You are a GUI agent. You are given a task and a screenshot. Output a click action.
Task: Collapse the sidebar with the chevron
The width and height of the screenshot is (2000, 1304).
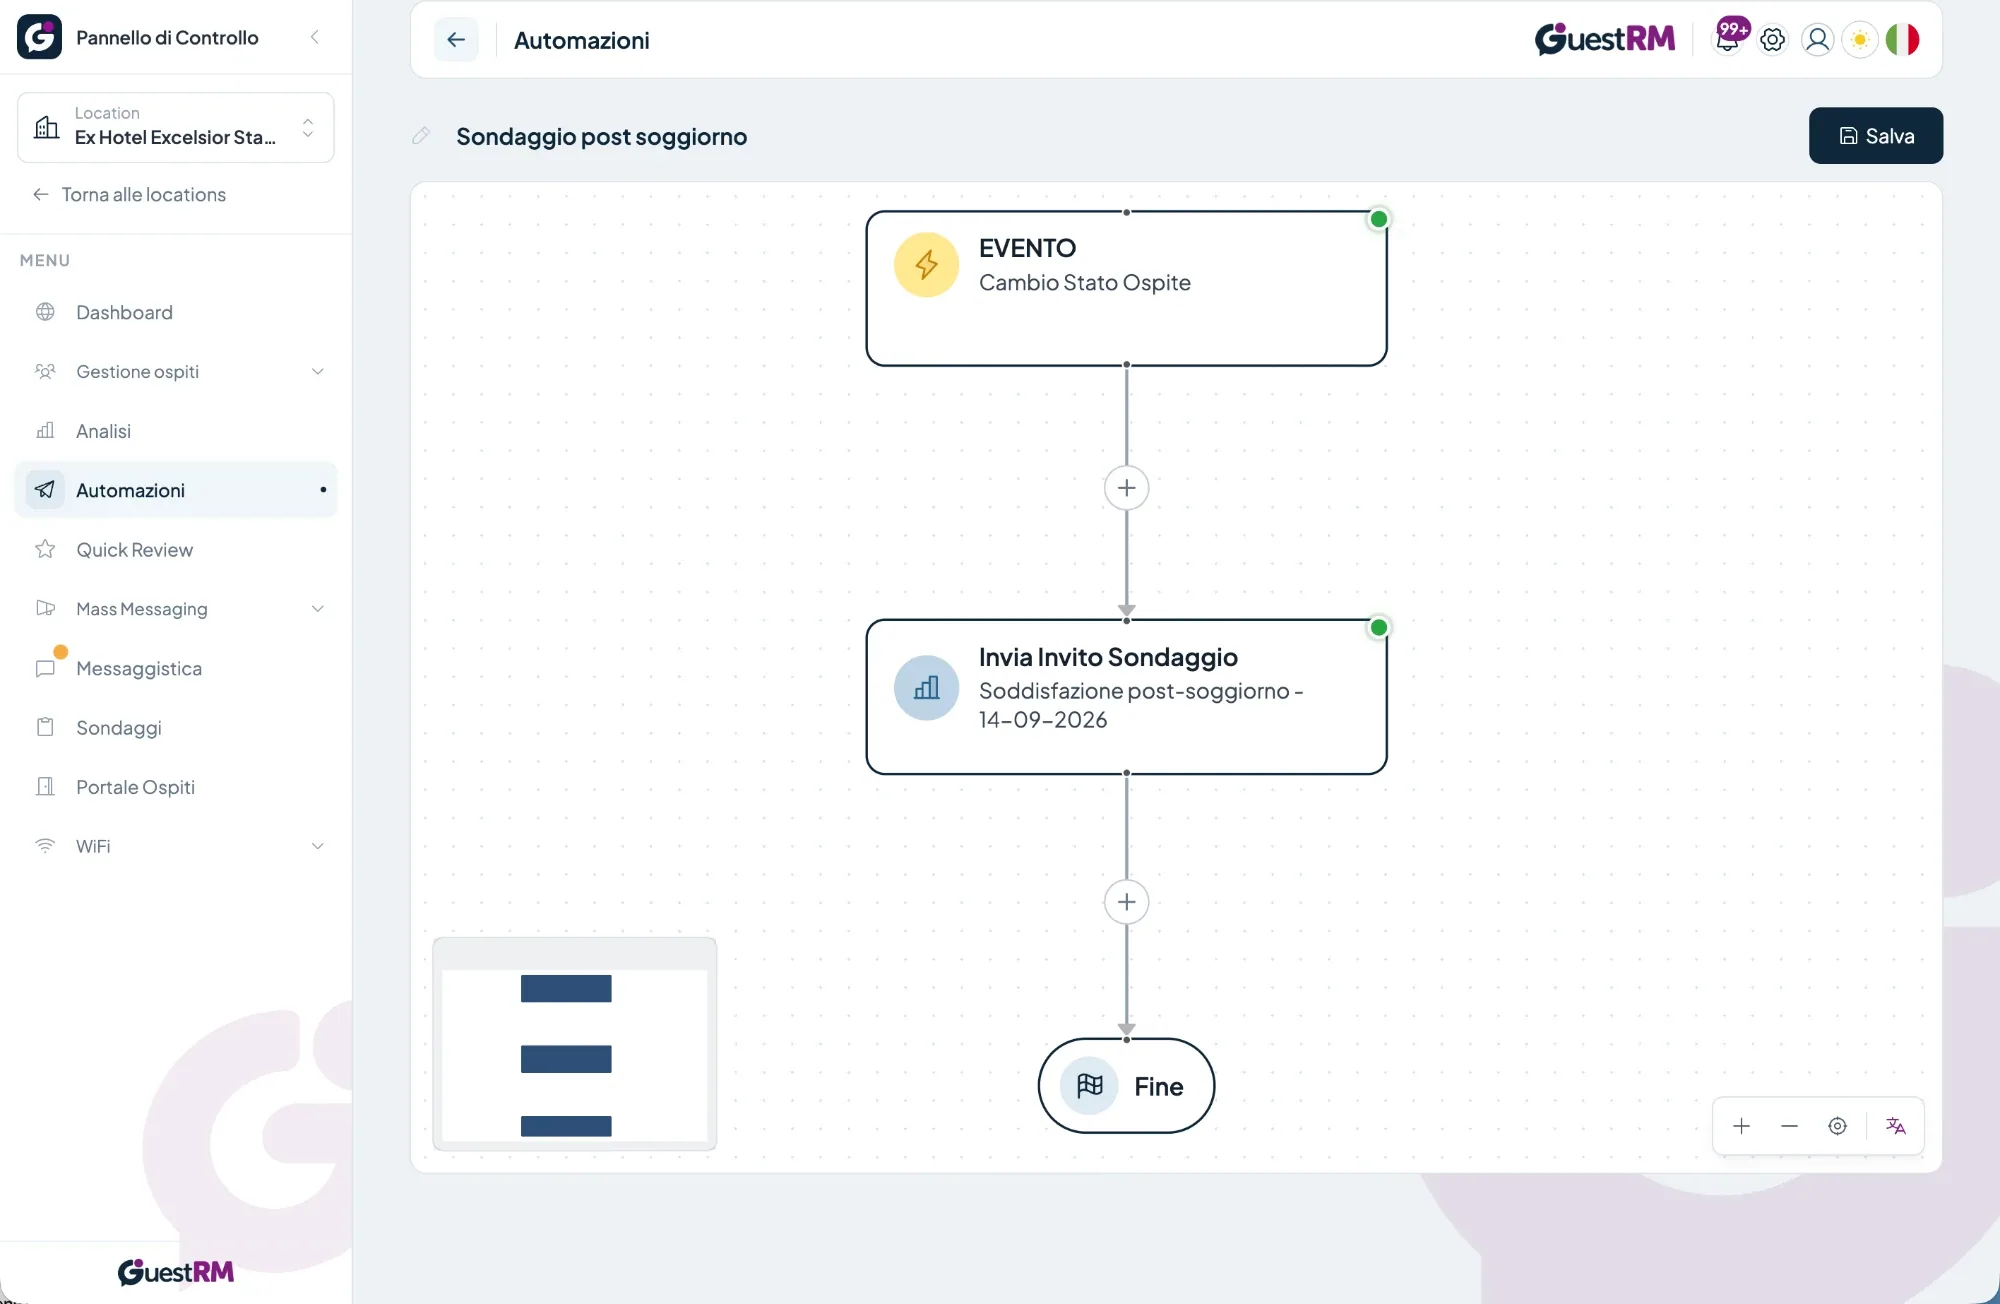pyautogui.click(x=315, y=37)
